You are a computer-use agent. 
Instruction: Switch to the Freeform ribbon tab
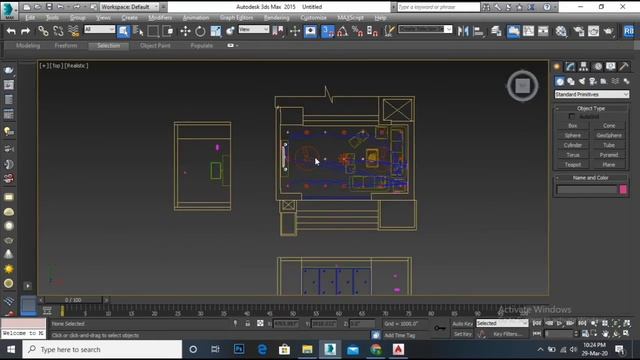click(x=66, y=45)
